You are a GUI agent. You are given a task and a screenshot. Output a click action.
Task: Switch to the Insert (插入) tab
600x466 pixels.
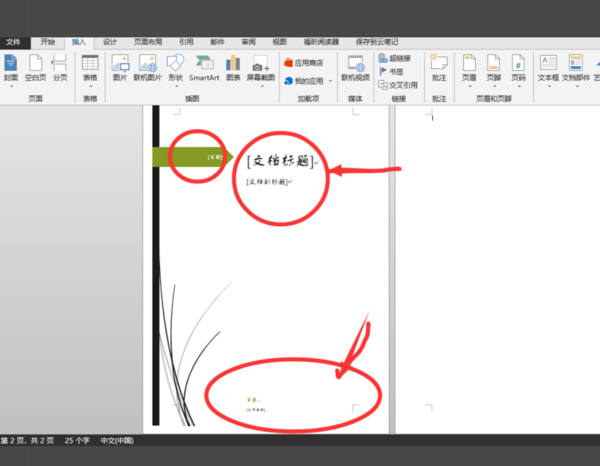click(79, 42)
